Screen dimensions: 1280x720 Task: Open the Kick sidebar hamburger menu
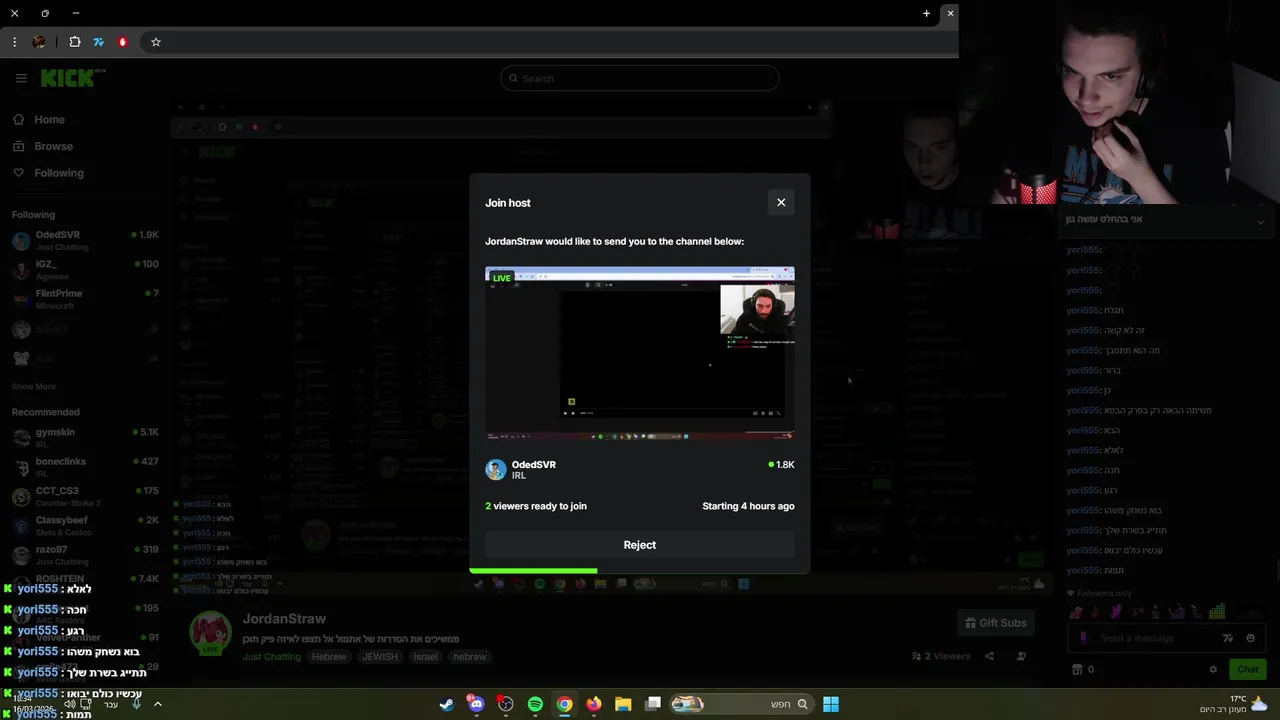21,78
